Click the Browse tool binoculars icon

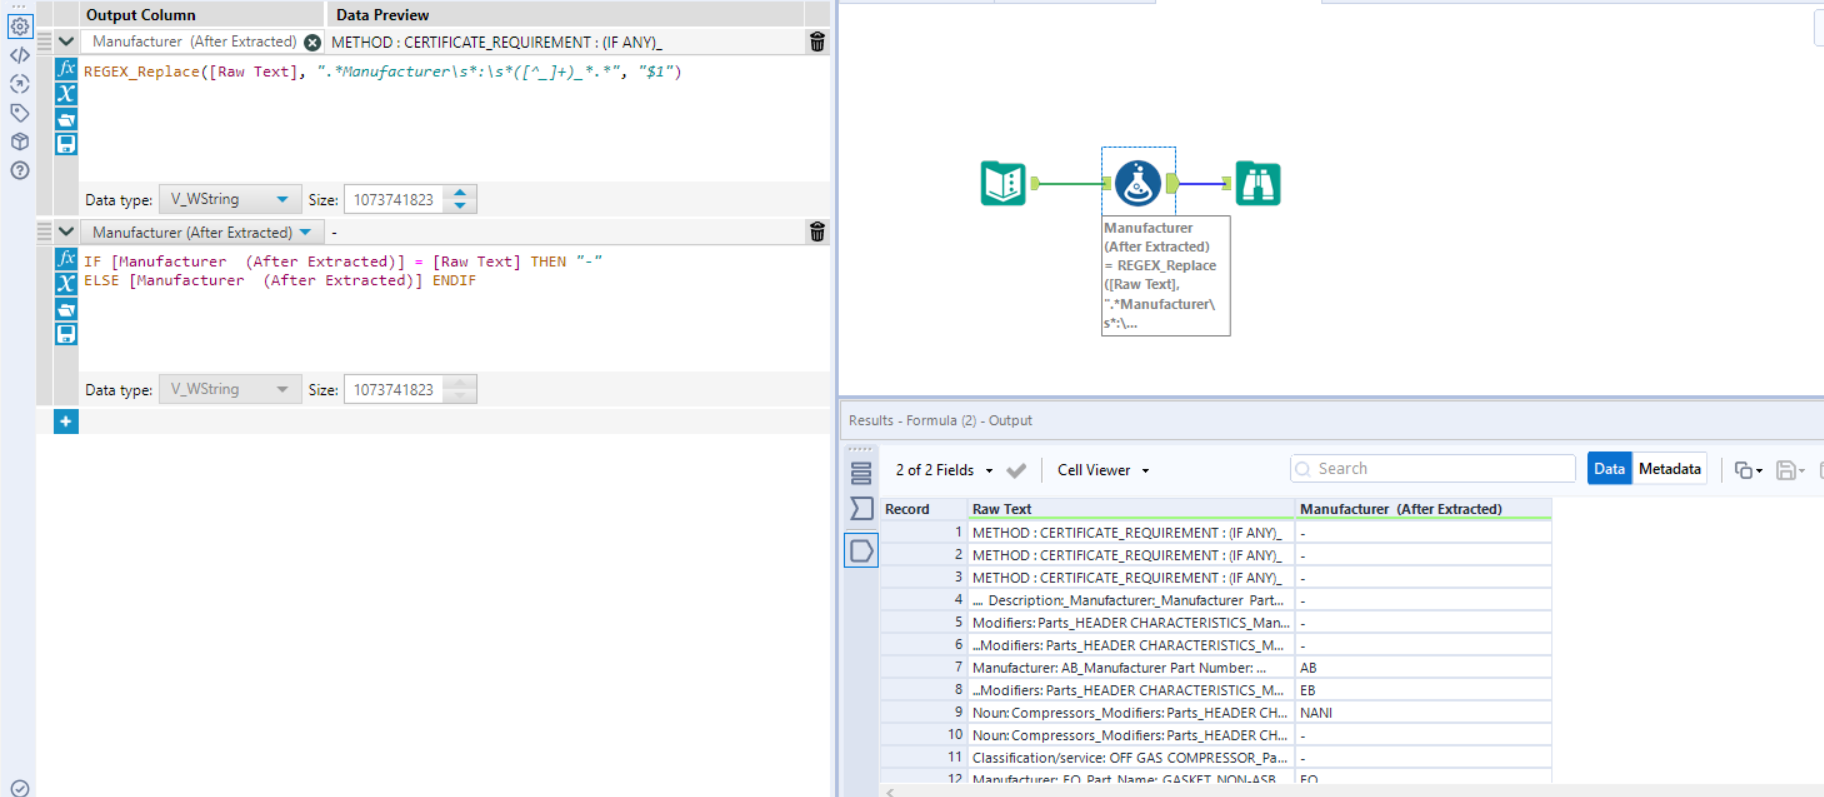(1258, 183)
